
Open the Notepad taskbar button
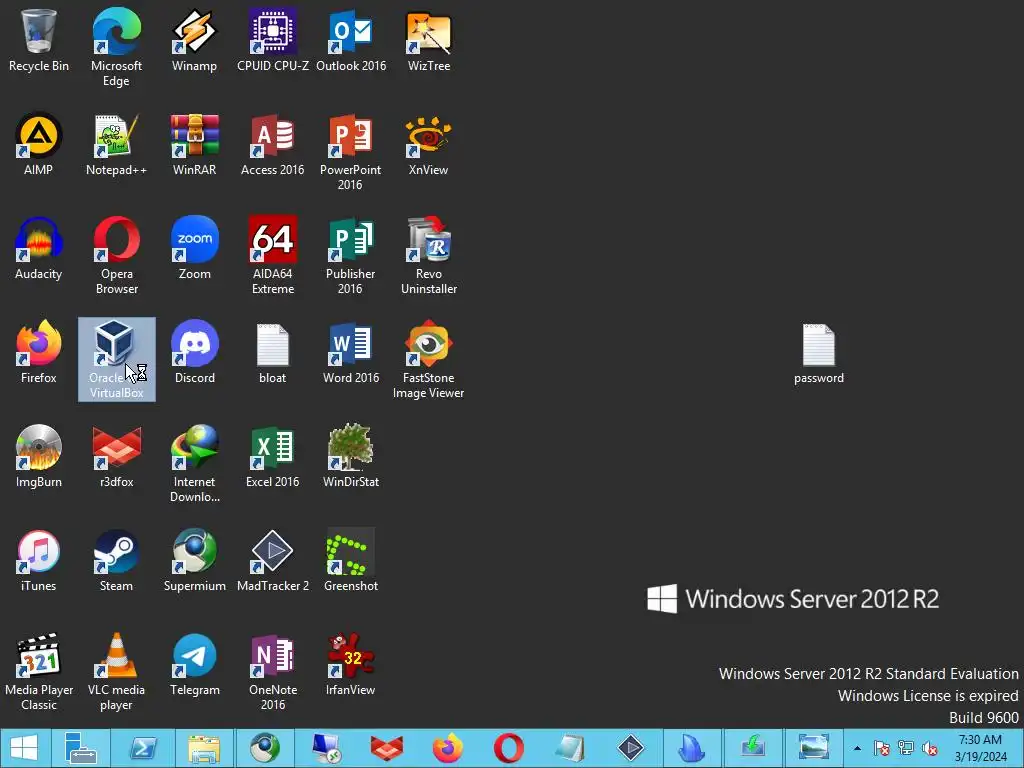(569, 748)
